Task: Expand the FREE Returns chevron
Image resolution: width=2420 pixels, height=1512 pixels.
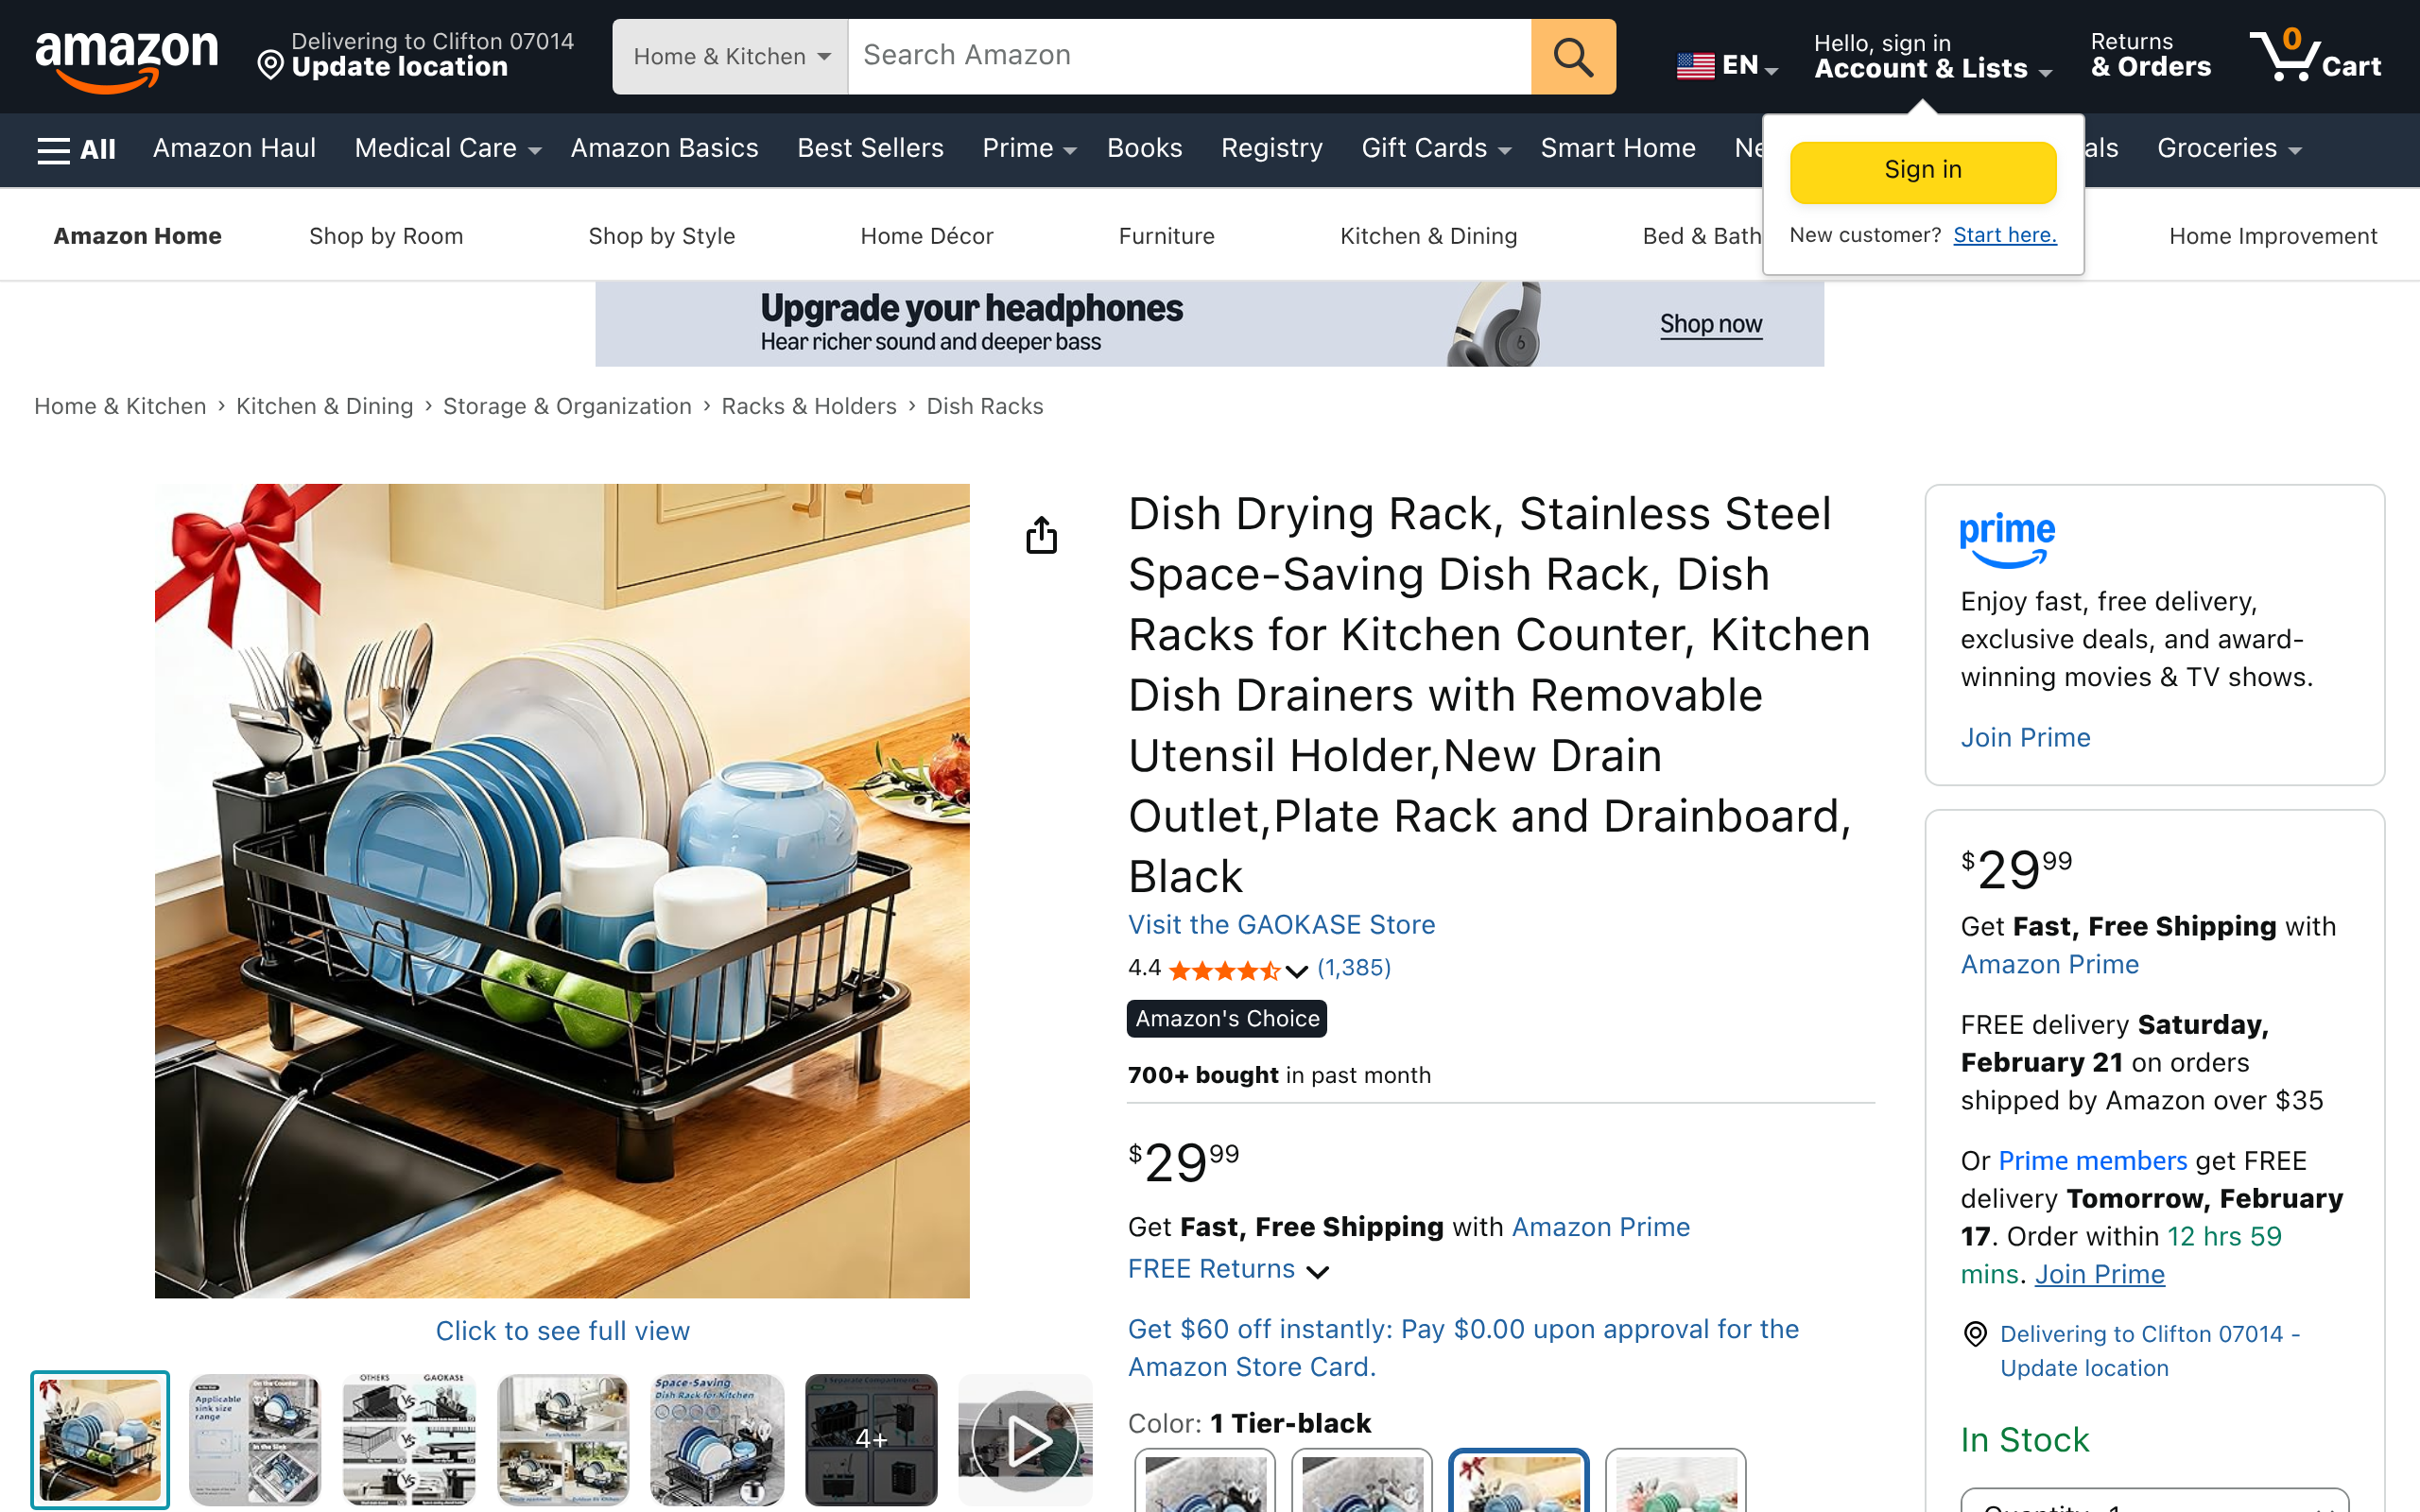Action: [x=1318, y=1271]
